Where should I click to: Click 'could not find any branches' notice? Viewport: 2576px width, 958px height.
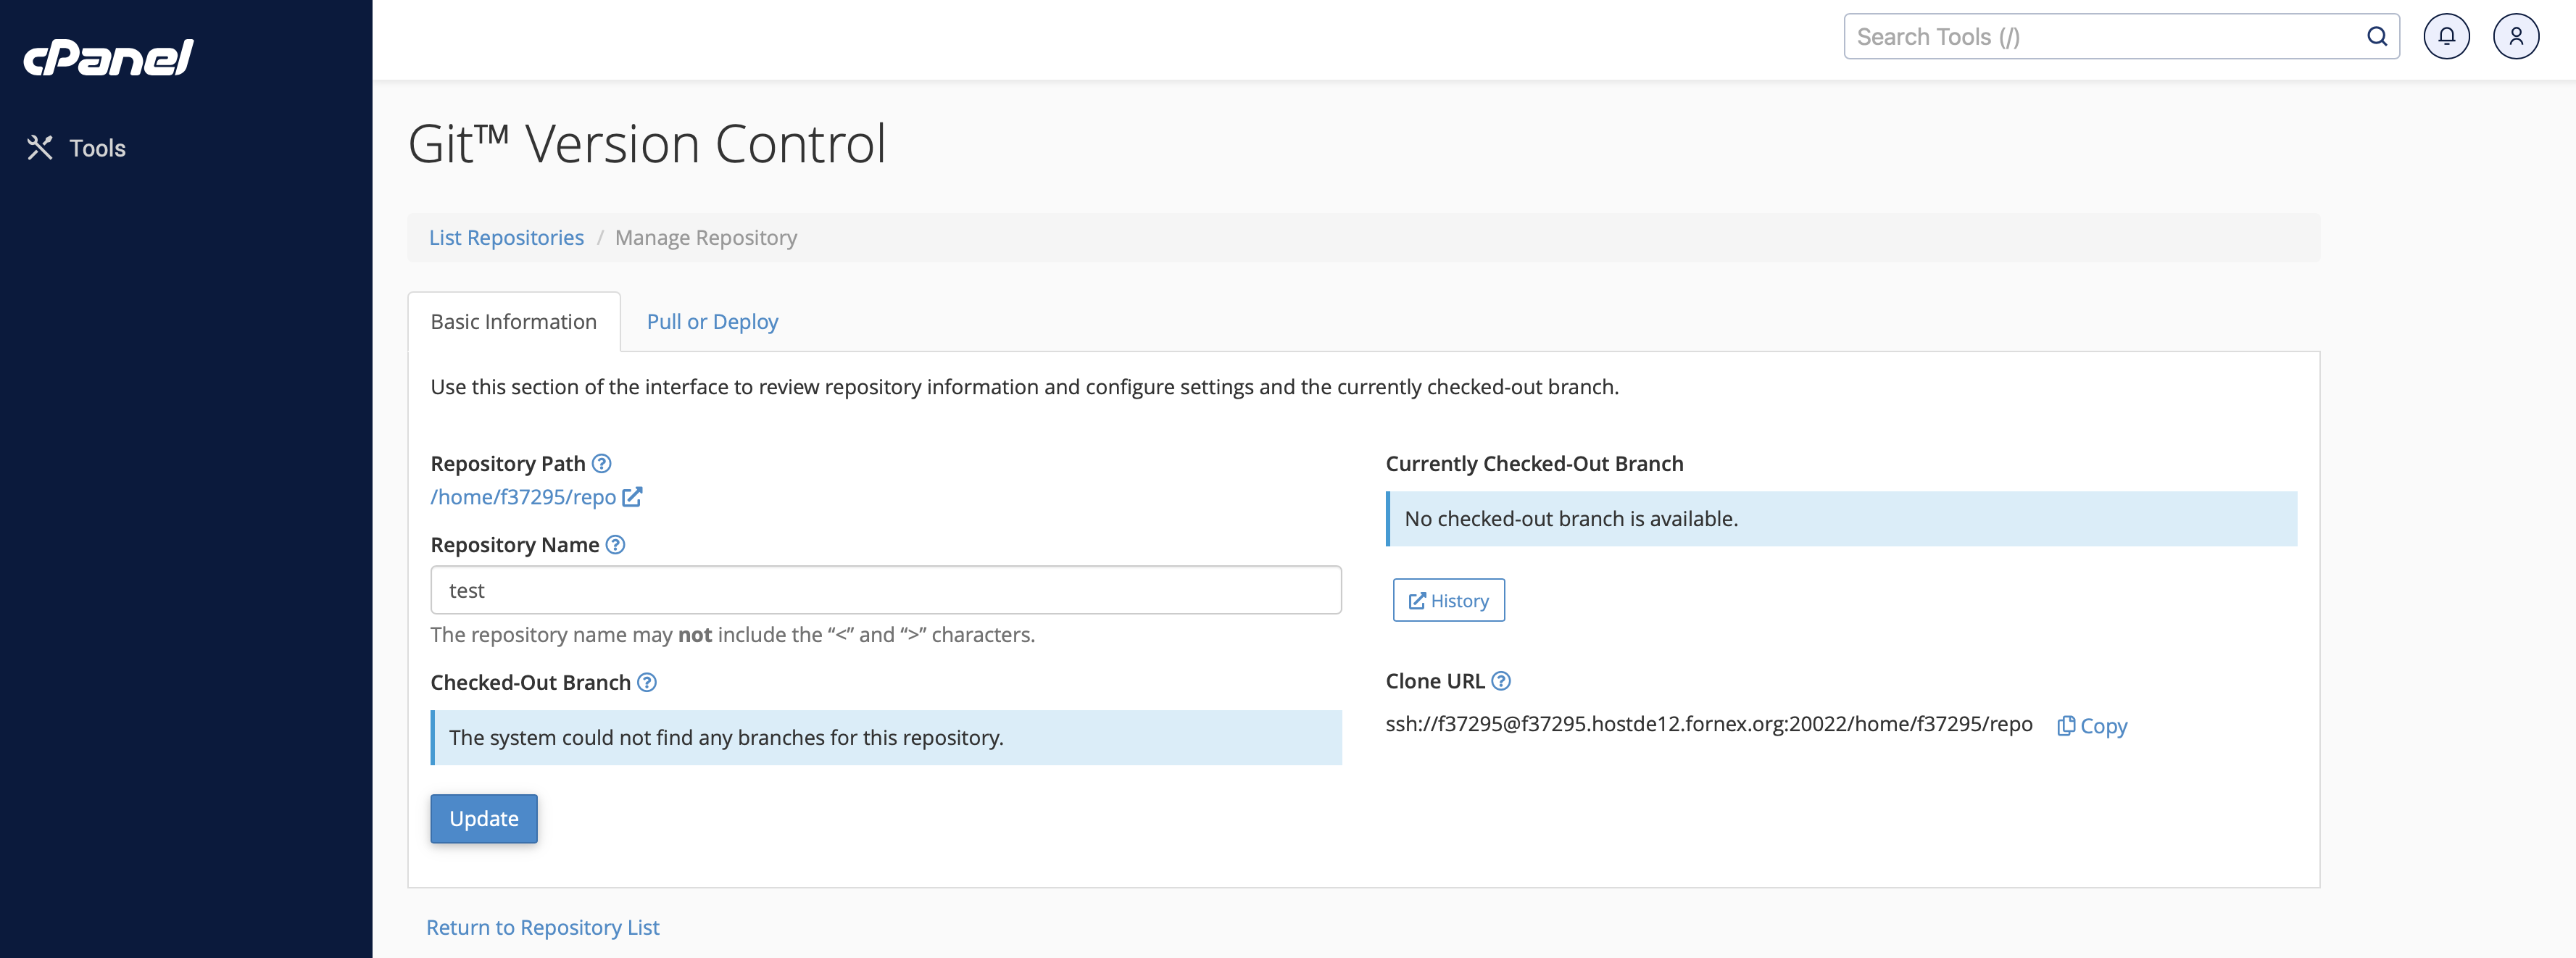(886, 738)
